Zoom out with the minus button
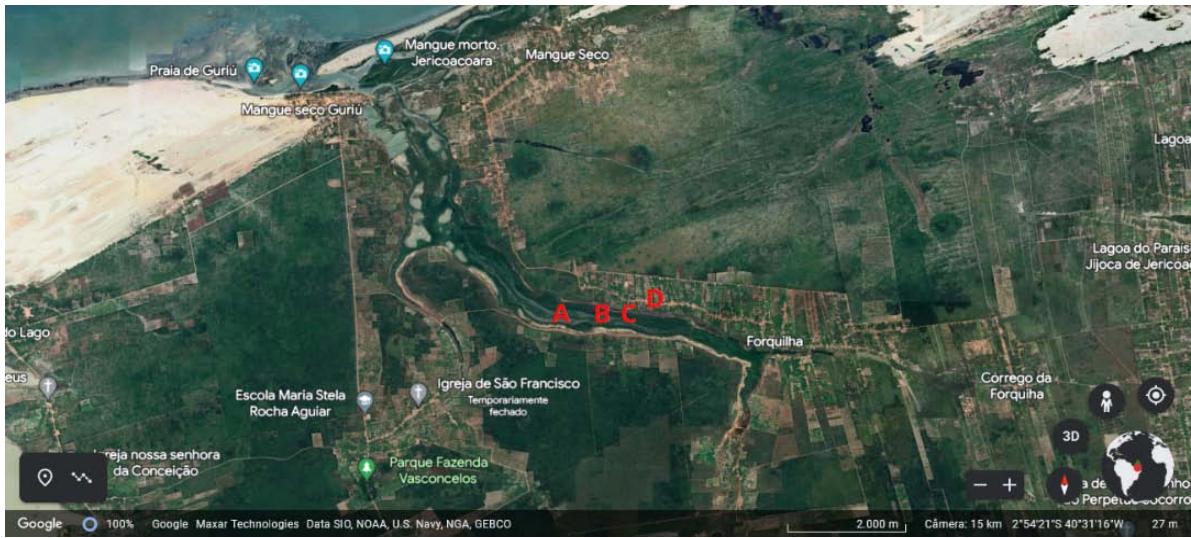The image size is (1191, 538). [980, 485]
